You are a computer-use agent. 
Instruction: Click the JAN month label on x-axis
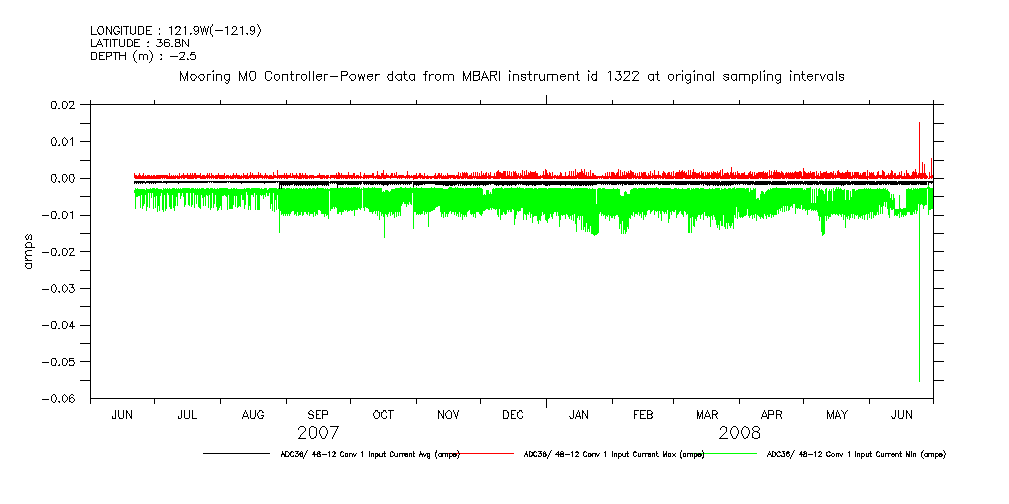click(578, 414)
